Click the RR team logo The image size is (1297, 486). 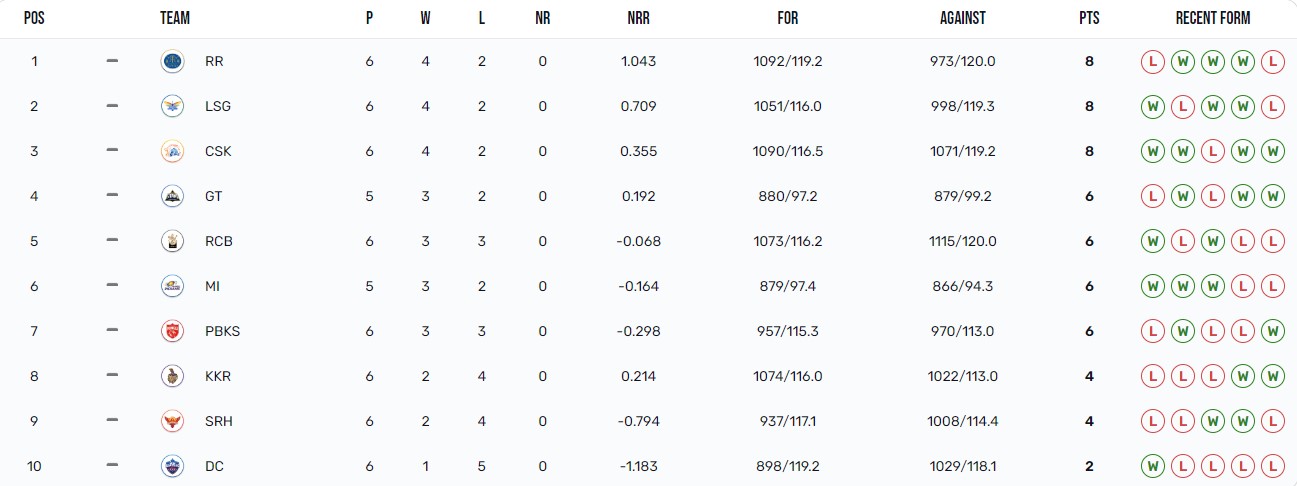(x=172, y=61)
